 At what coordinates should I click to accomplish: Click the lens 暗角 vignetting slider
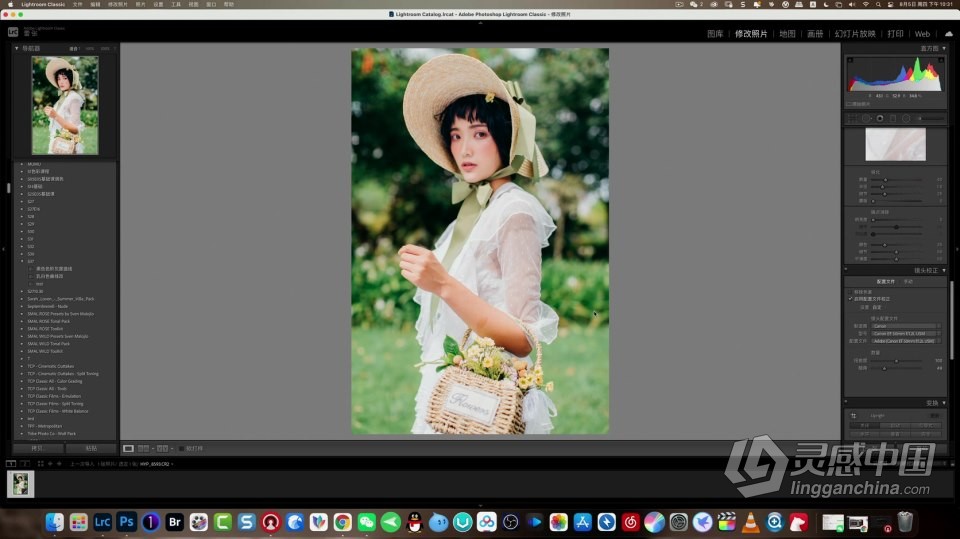click(x=896, y=368)
